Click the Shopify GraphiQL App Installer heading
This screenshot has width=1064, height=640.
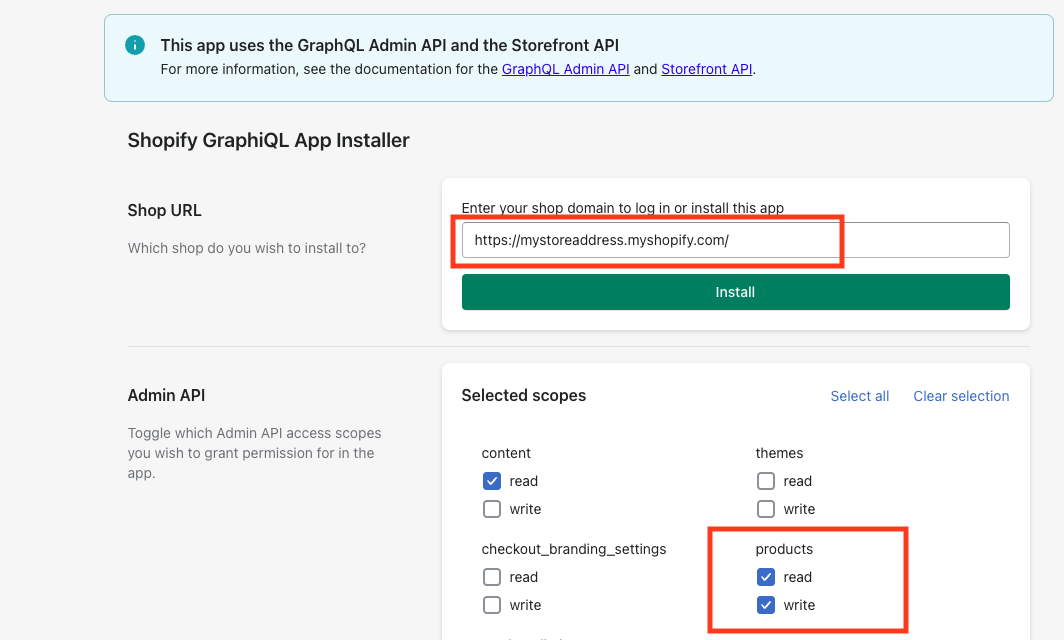click(268, 140)
